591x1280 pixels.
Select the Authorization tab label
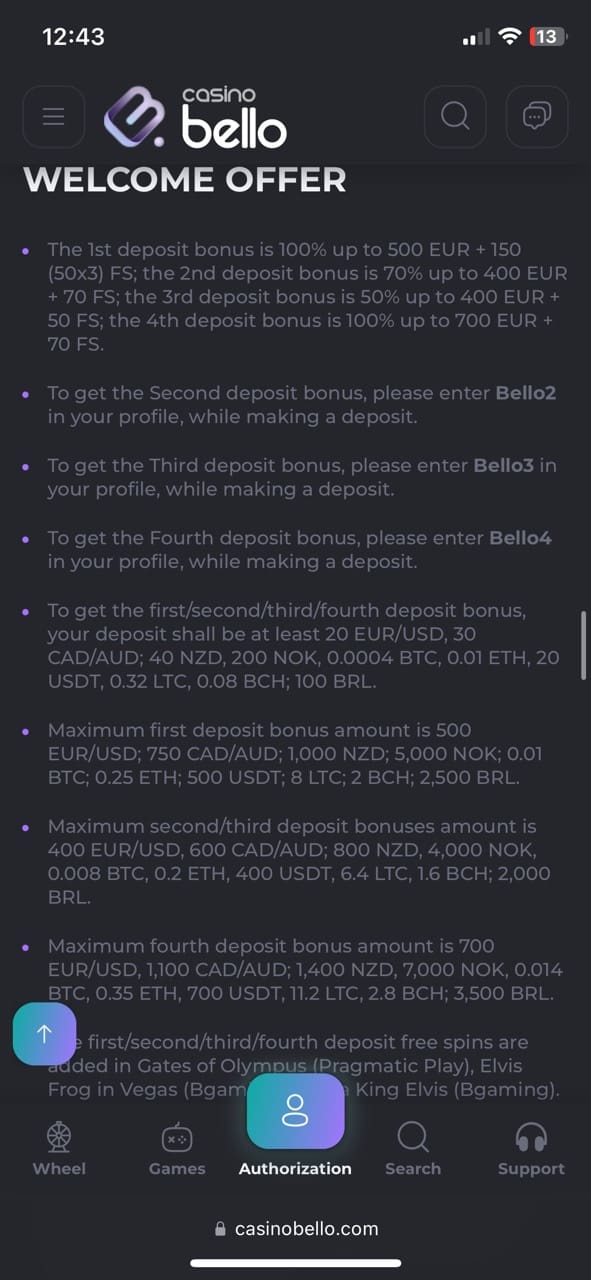295,1169
